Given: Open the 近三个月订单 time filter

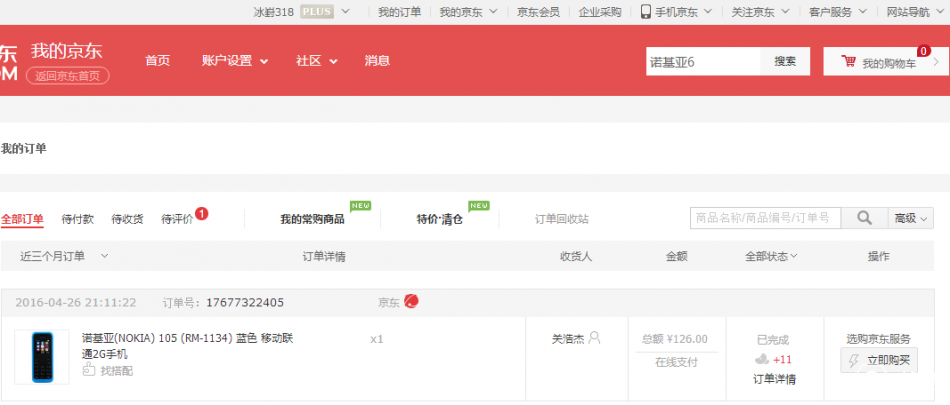Looking at the screenshot, I should [x=64, y=256].
